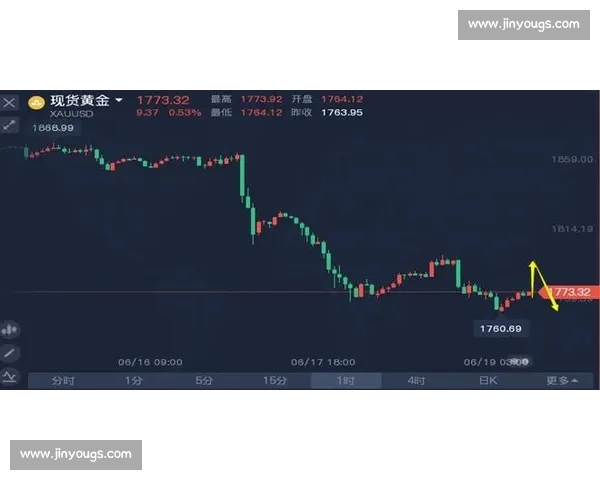
Task: Click the 现货黄金 title
Action: pyautogui.click(x=80, y=101)
